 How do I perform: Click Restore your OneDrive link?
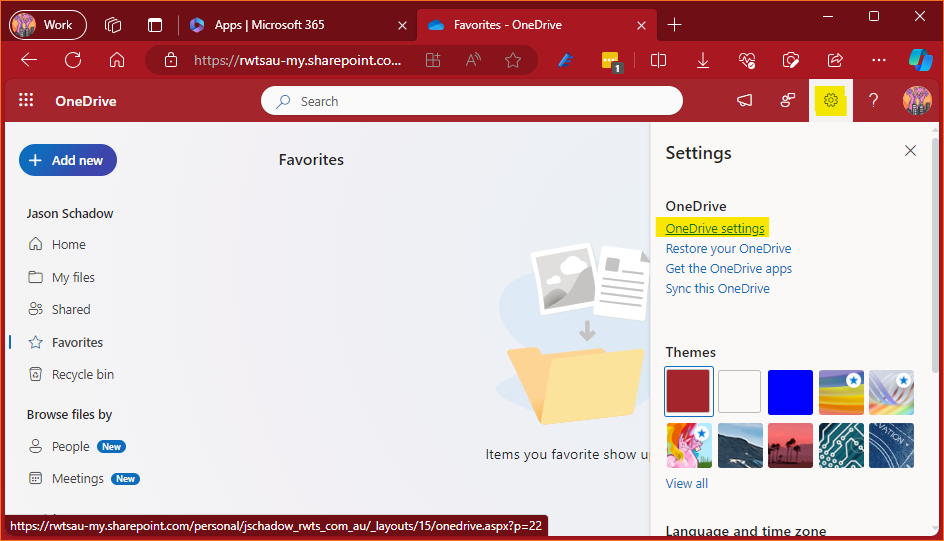tap(728, 249)
